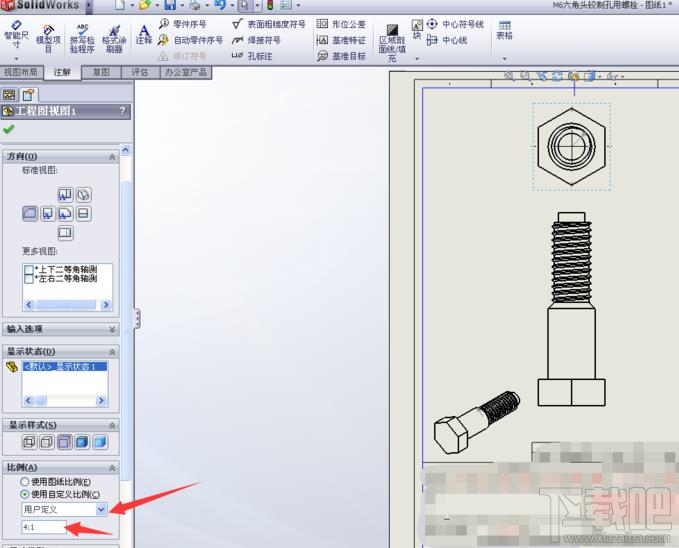Open the FeatureManager design tree tab
679x548 pixels.
pos(9,94)
